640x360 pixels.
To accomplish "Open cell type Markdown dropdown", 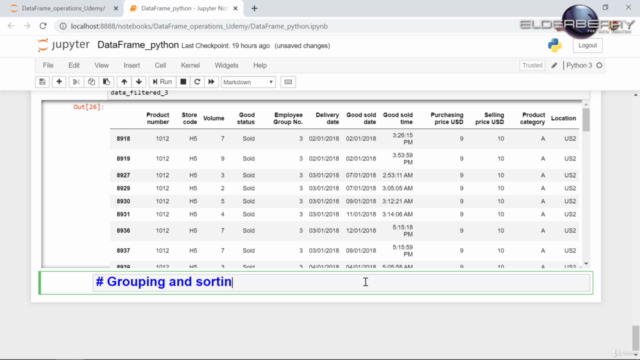I will click(x=248, y=82).
